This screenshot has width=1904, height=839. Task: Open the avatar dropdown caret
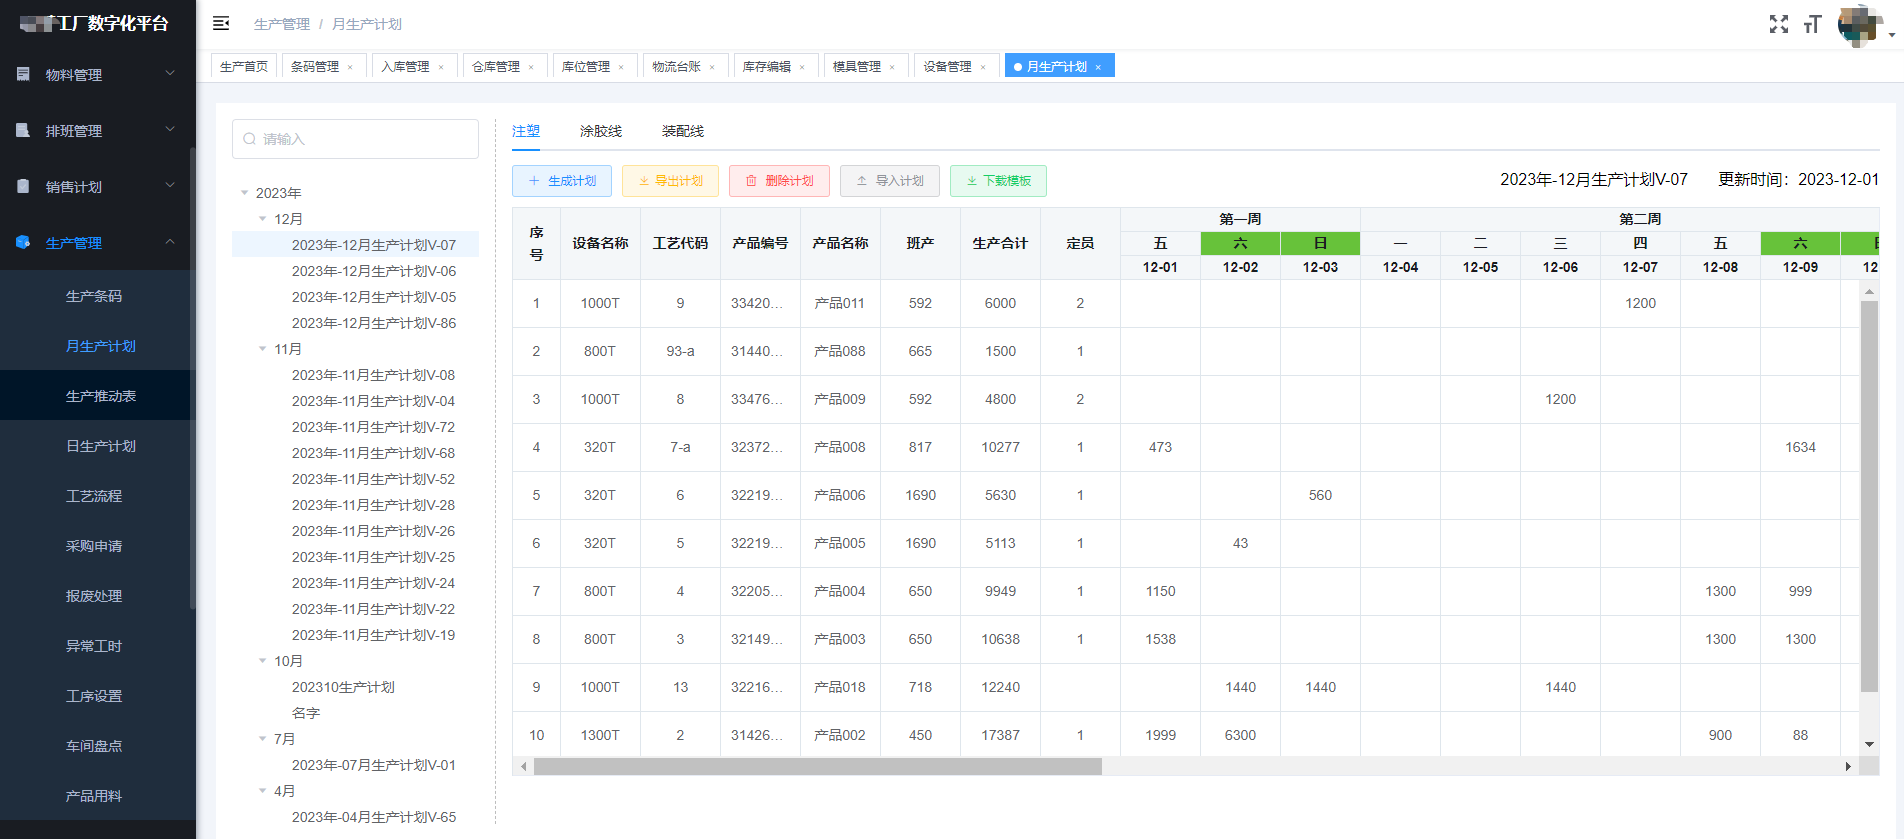[1891, 35]
